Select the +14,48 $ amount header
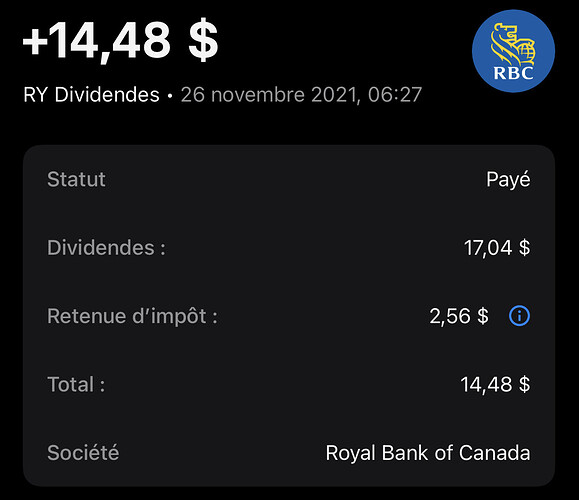Viewport: 579px width, 500px height. click(x=120, y=40)
